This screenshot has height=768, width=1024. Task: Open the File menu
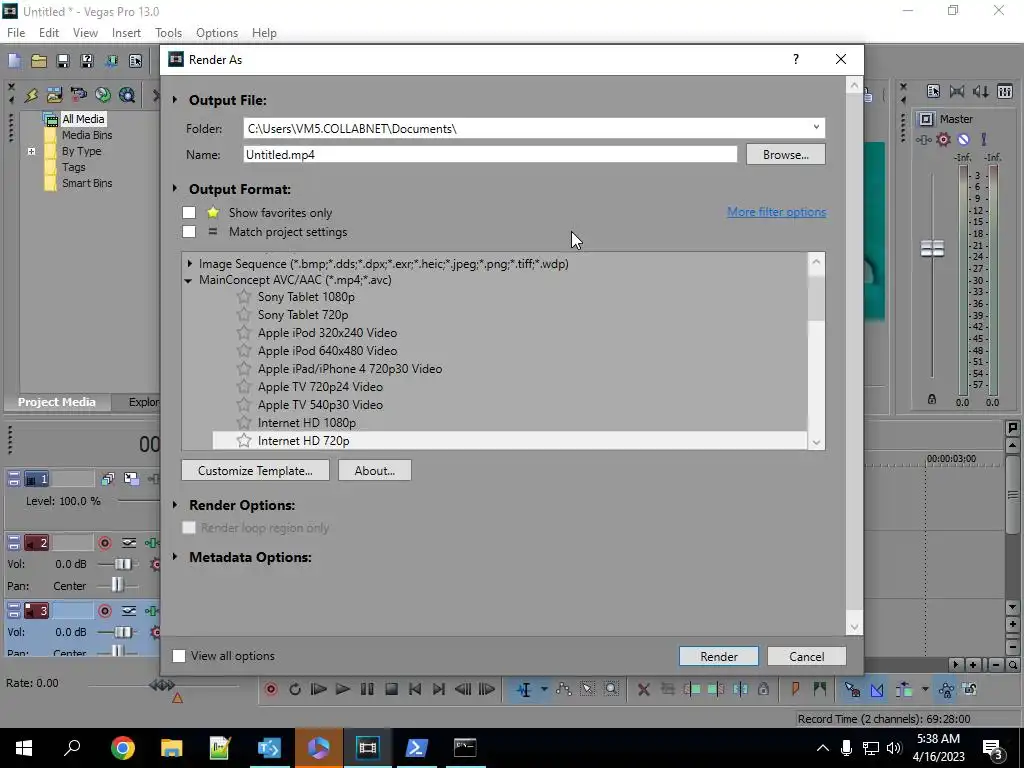click(x=16, y=33)
